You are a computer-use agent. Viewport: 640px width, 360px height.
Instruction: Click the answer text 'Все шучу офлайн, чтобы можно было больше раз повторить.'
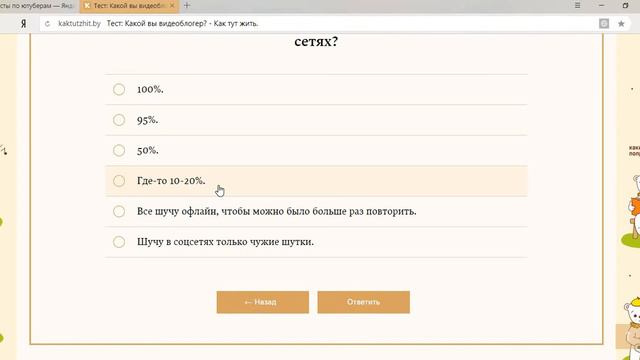point(277,211)
